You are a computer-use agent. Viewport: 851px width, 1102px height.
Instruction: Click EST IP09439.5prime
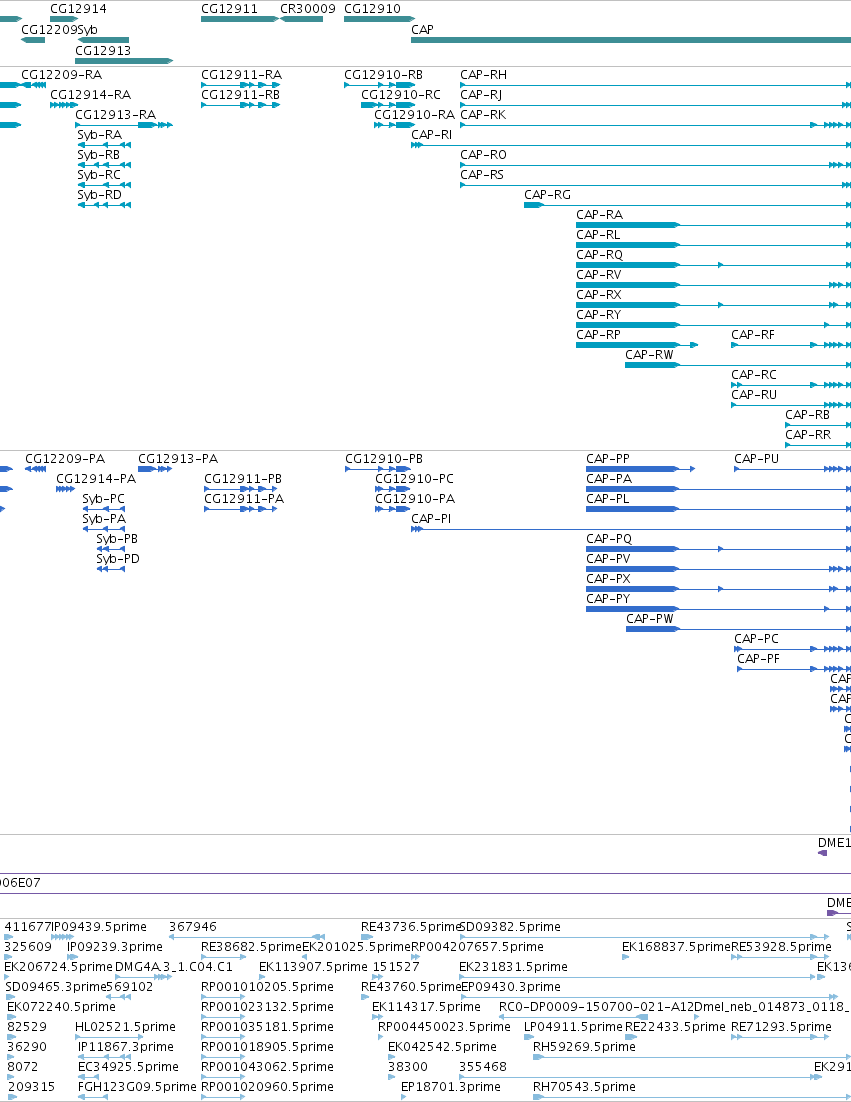tap(99, 927)
